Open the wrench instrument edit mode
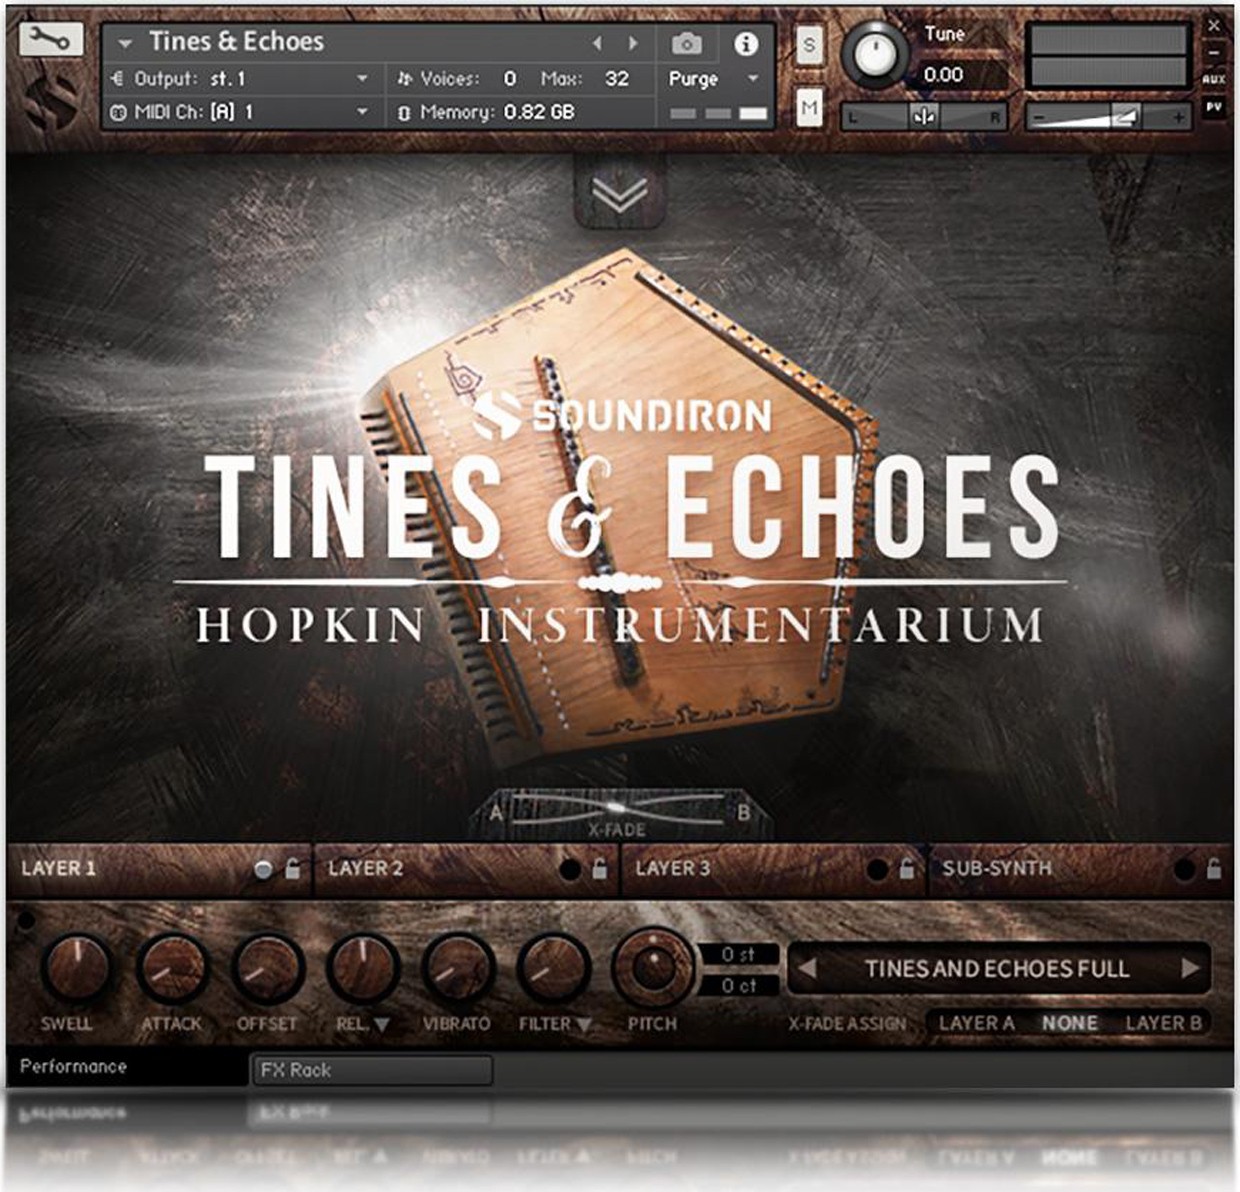This screenshot has height=1192, width=1240. (x=50, y=38)
